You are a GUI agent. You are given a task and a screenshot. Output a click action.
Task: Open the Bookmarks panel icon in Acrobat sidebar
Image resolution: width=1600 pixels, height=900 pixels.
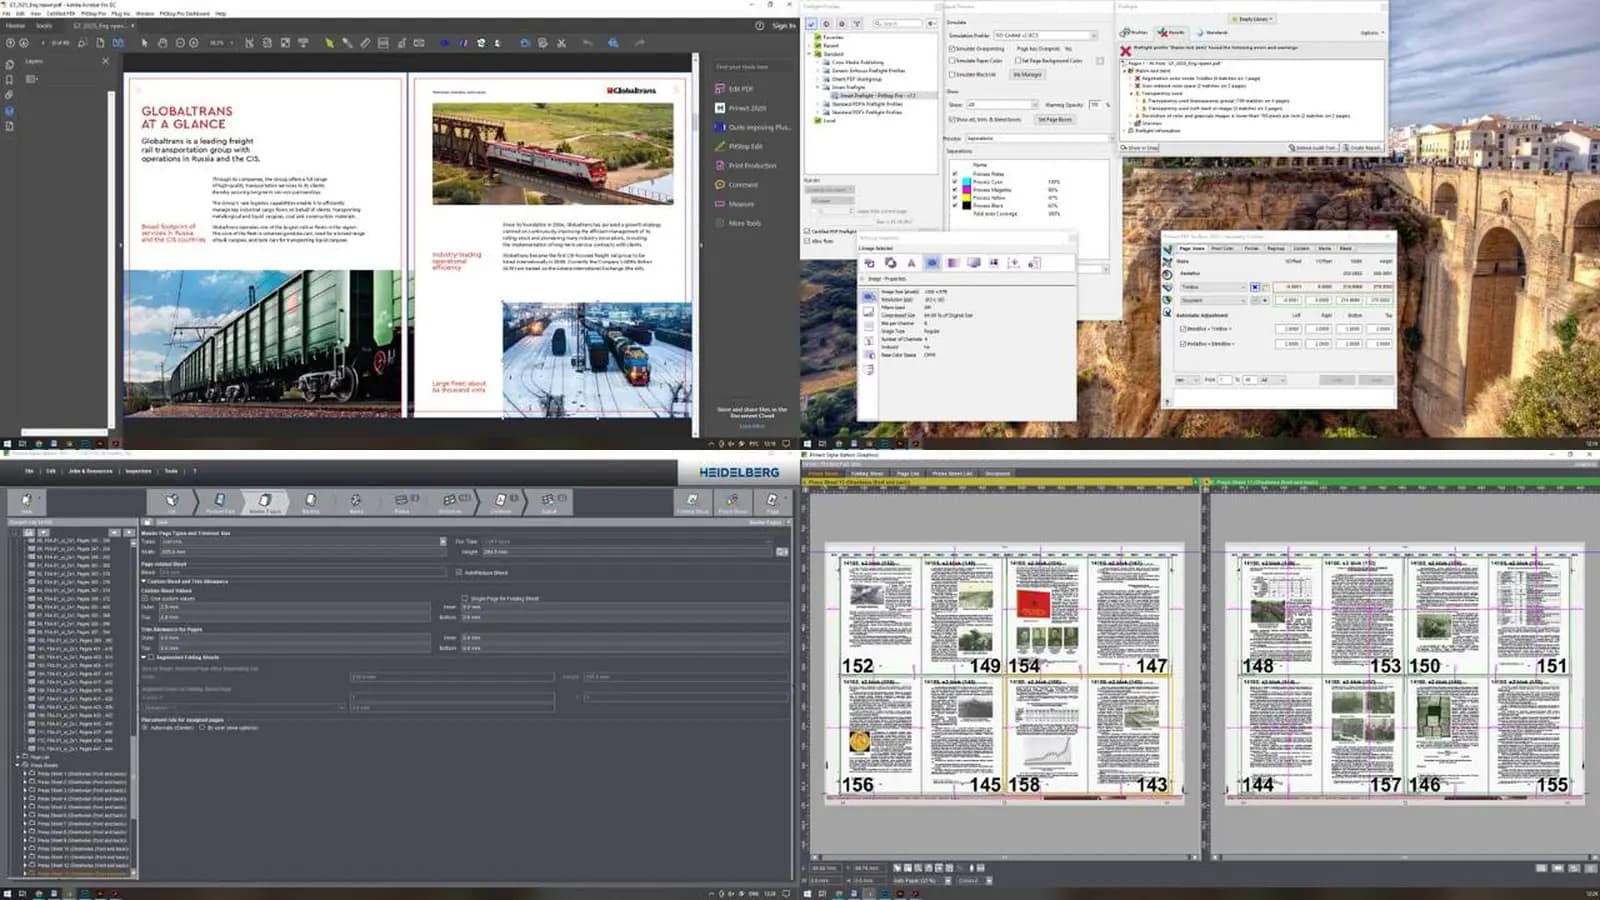[10, 79]
